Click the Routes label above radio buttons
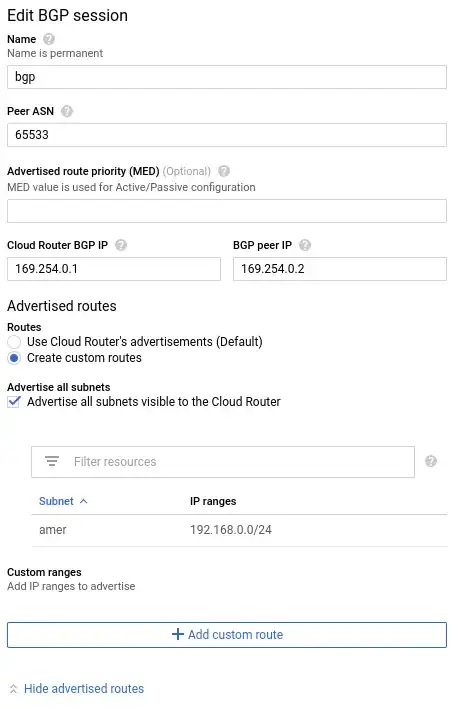The image size is (466, 709). click(x=24, y=327)
